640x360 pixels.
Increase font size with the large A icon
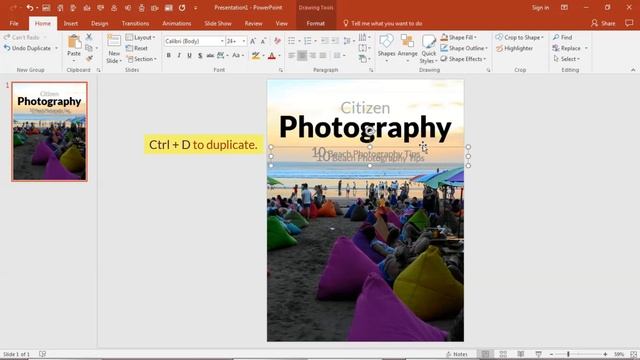click(x=253, y=41)
